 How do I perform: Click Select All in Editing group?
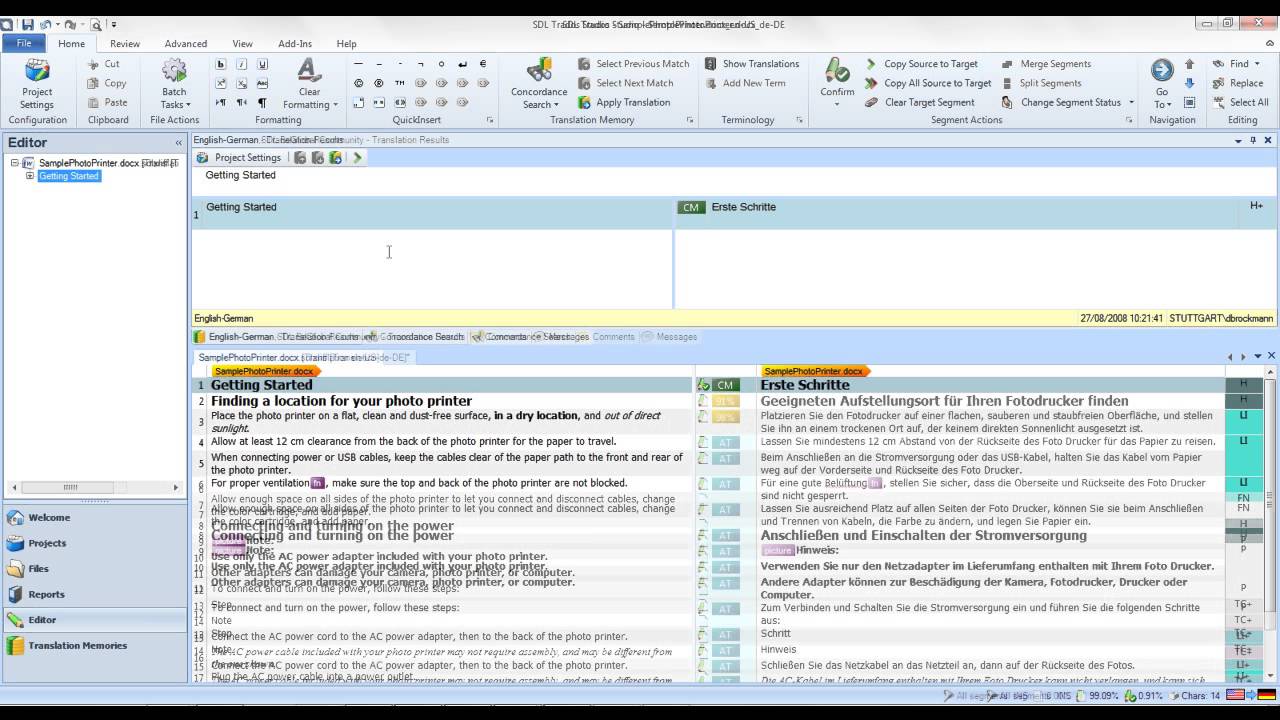[x=1240, y=102]
